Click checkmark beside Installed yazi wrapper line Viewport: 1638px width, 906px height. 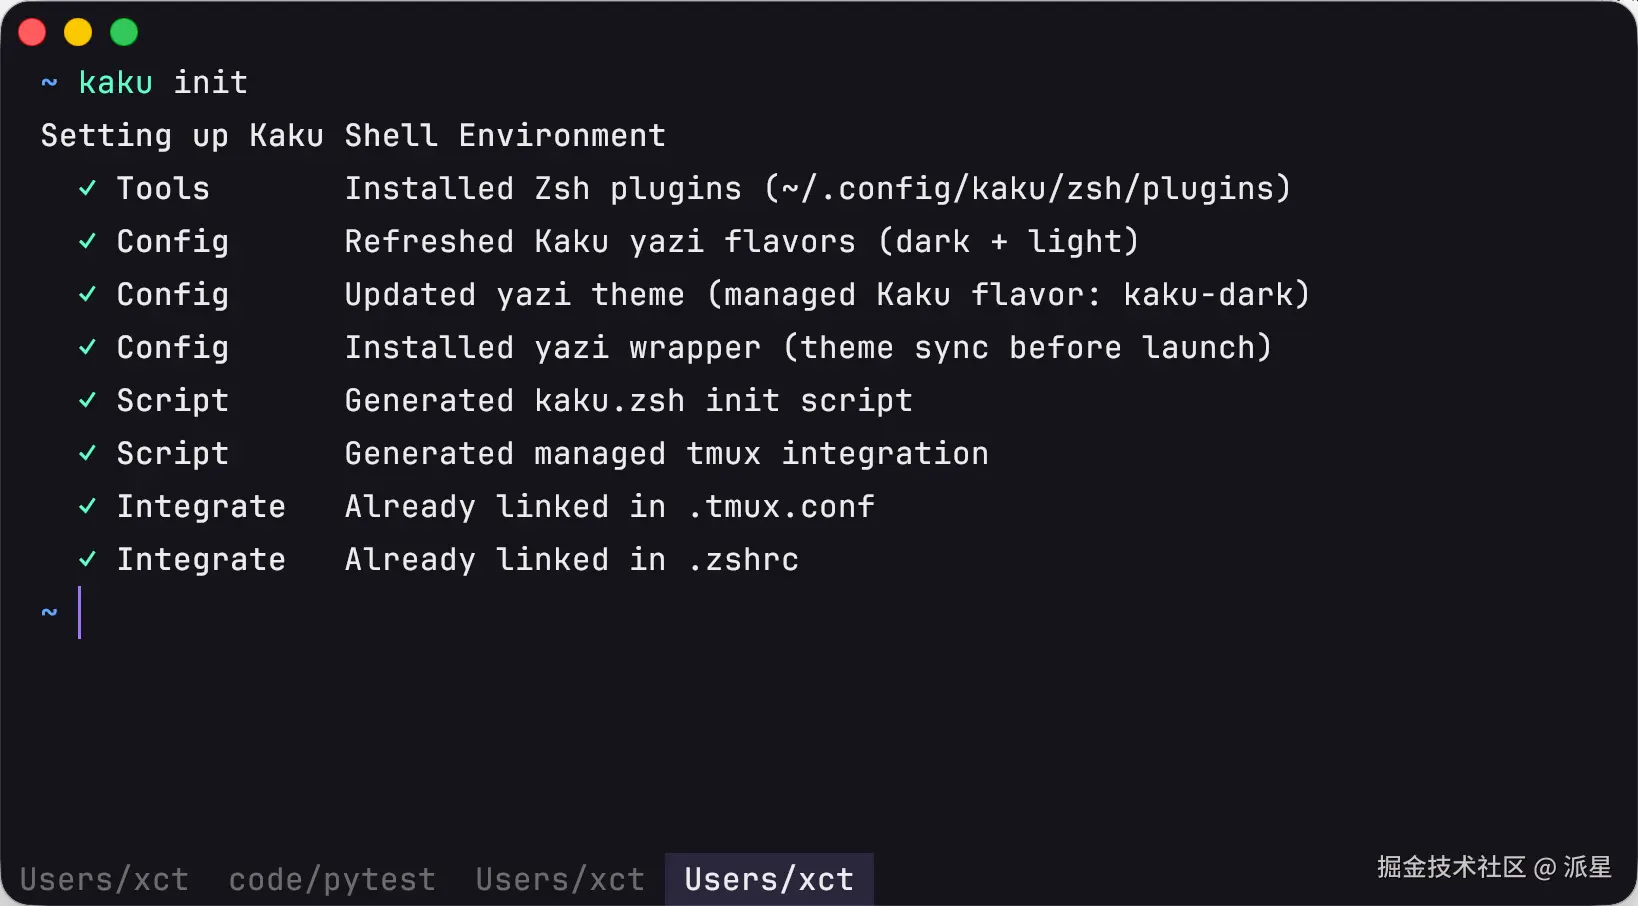coord(88,347)
